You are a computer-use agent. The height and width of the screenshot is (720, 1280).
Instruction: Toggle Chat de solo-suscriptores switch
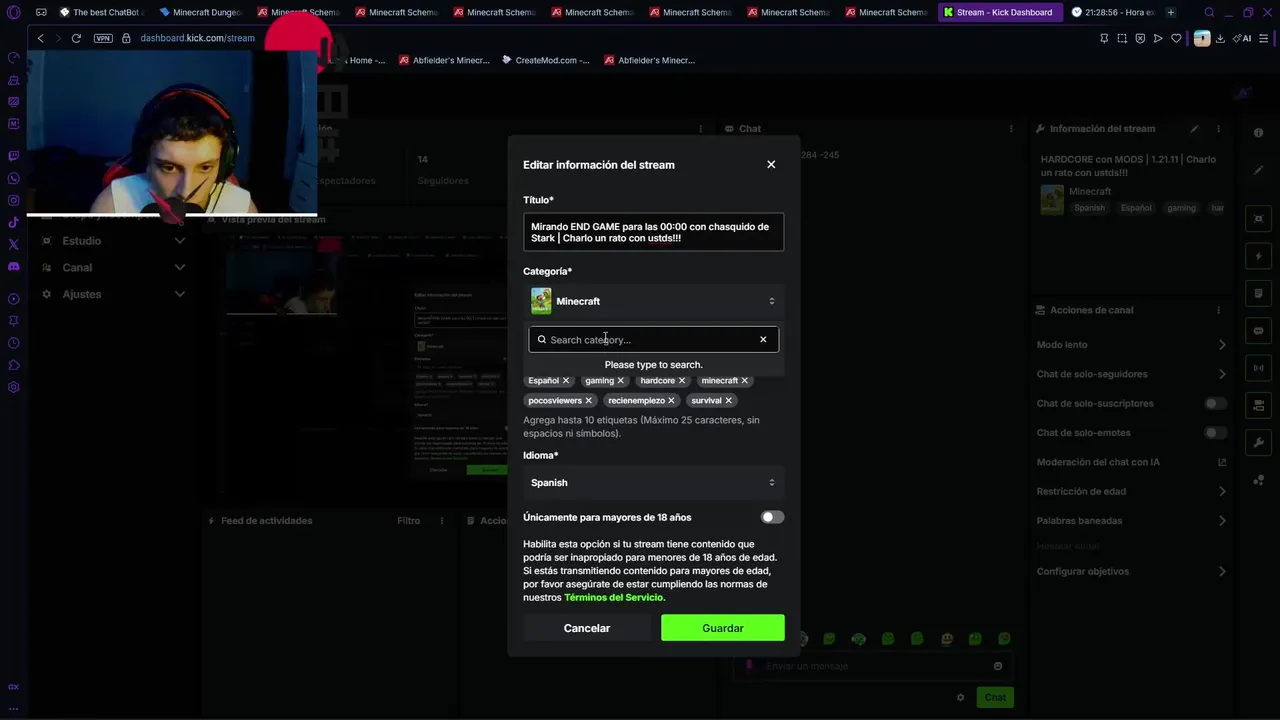[x=1215, y=403]
